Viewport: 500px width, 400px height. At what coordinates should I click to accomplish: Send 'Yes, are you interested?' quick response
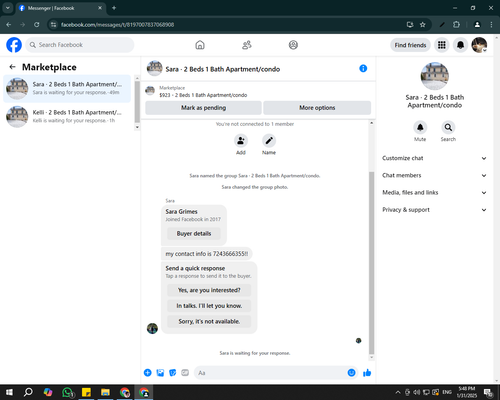209,290
